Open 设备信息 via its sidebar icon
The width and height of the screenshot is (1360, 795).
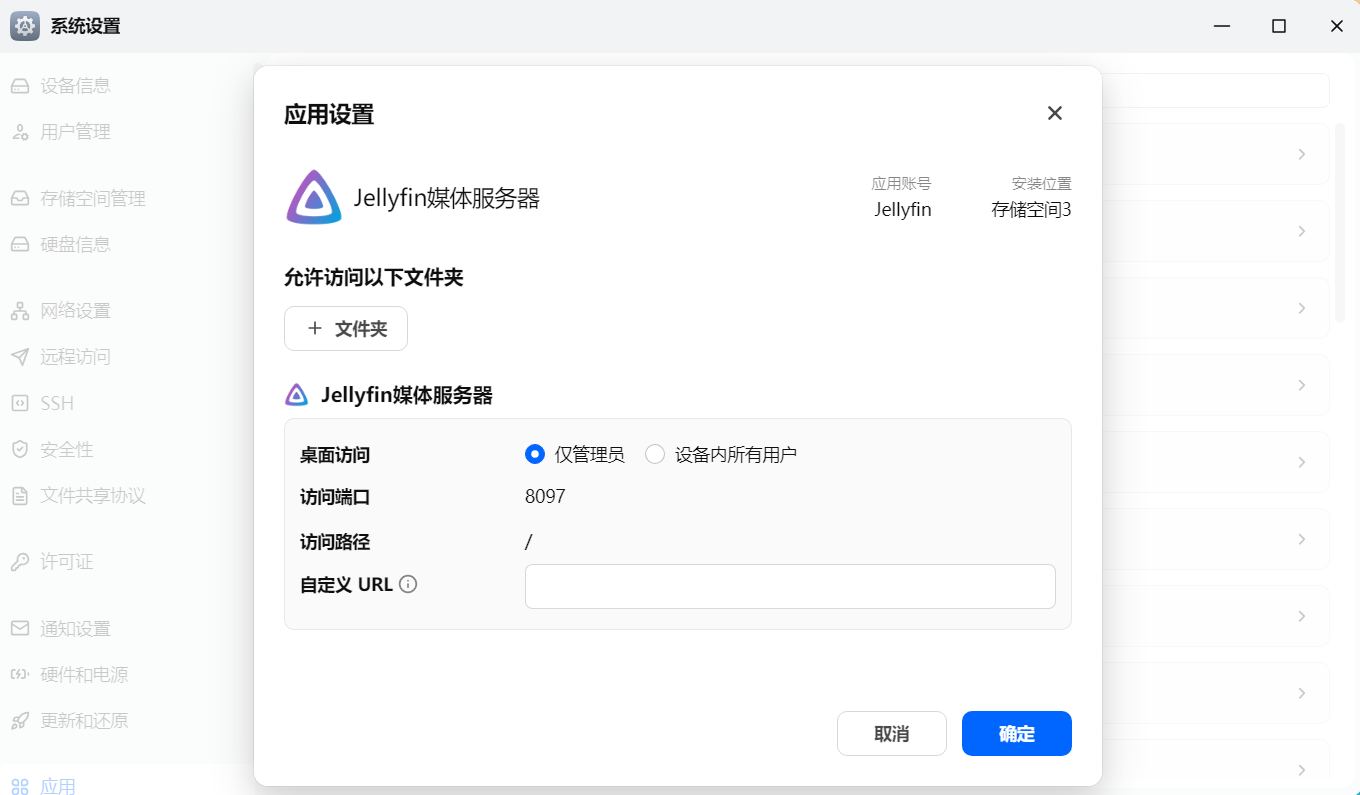pos(20,86)
